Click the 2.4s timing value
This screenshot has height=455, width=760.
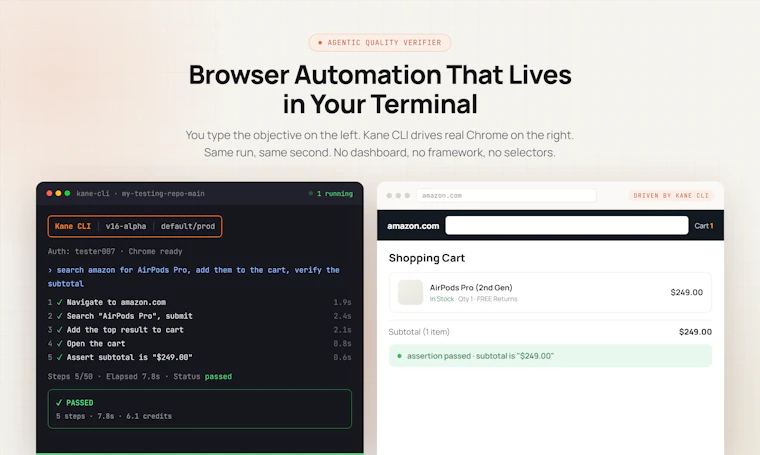[342, 316]
